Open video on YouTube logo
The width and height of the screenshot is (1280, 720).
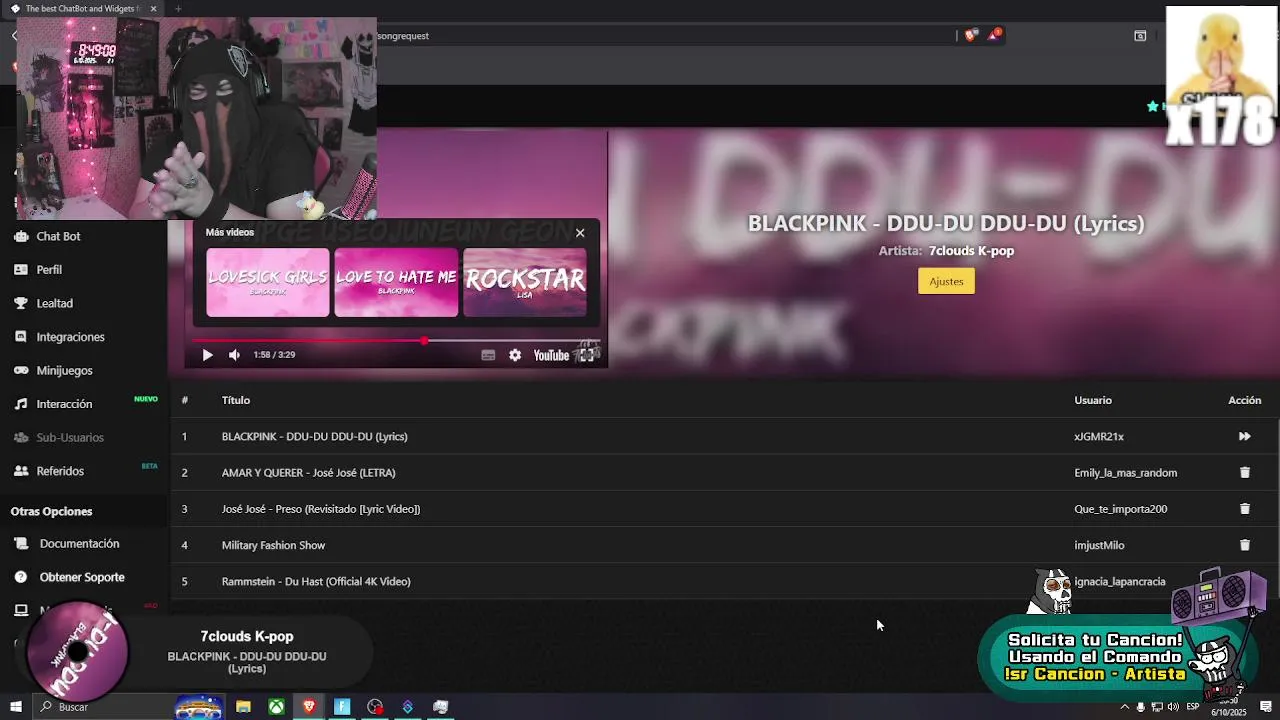tap(551, 355)
